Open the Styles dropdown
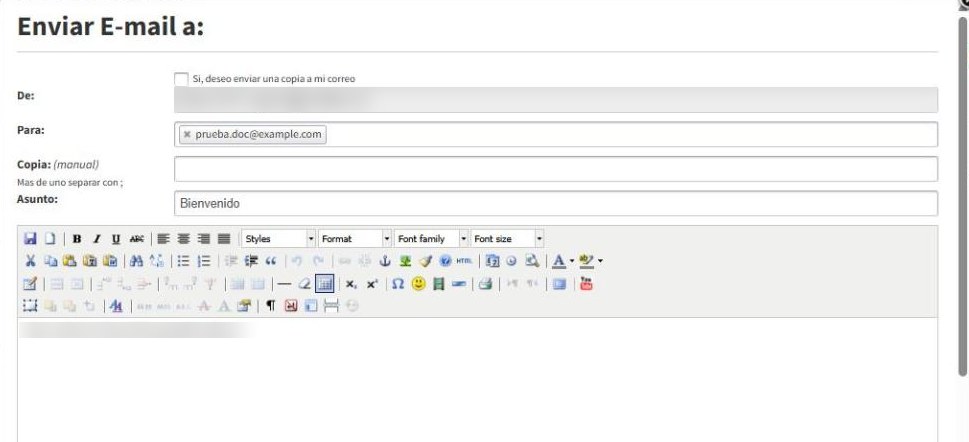 coord(279,239)
